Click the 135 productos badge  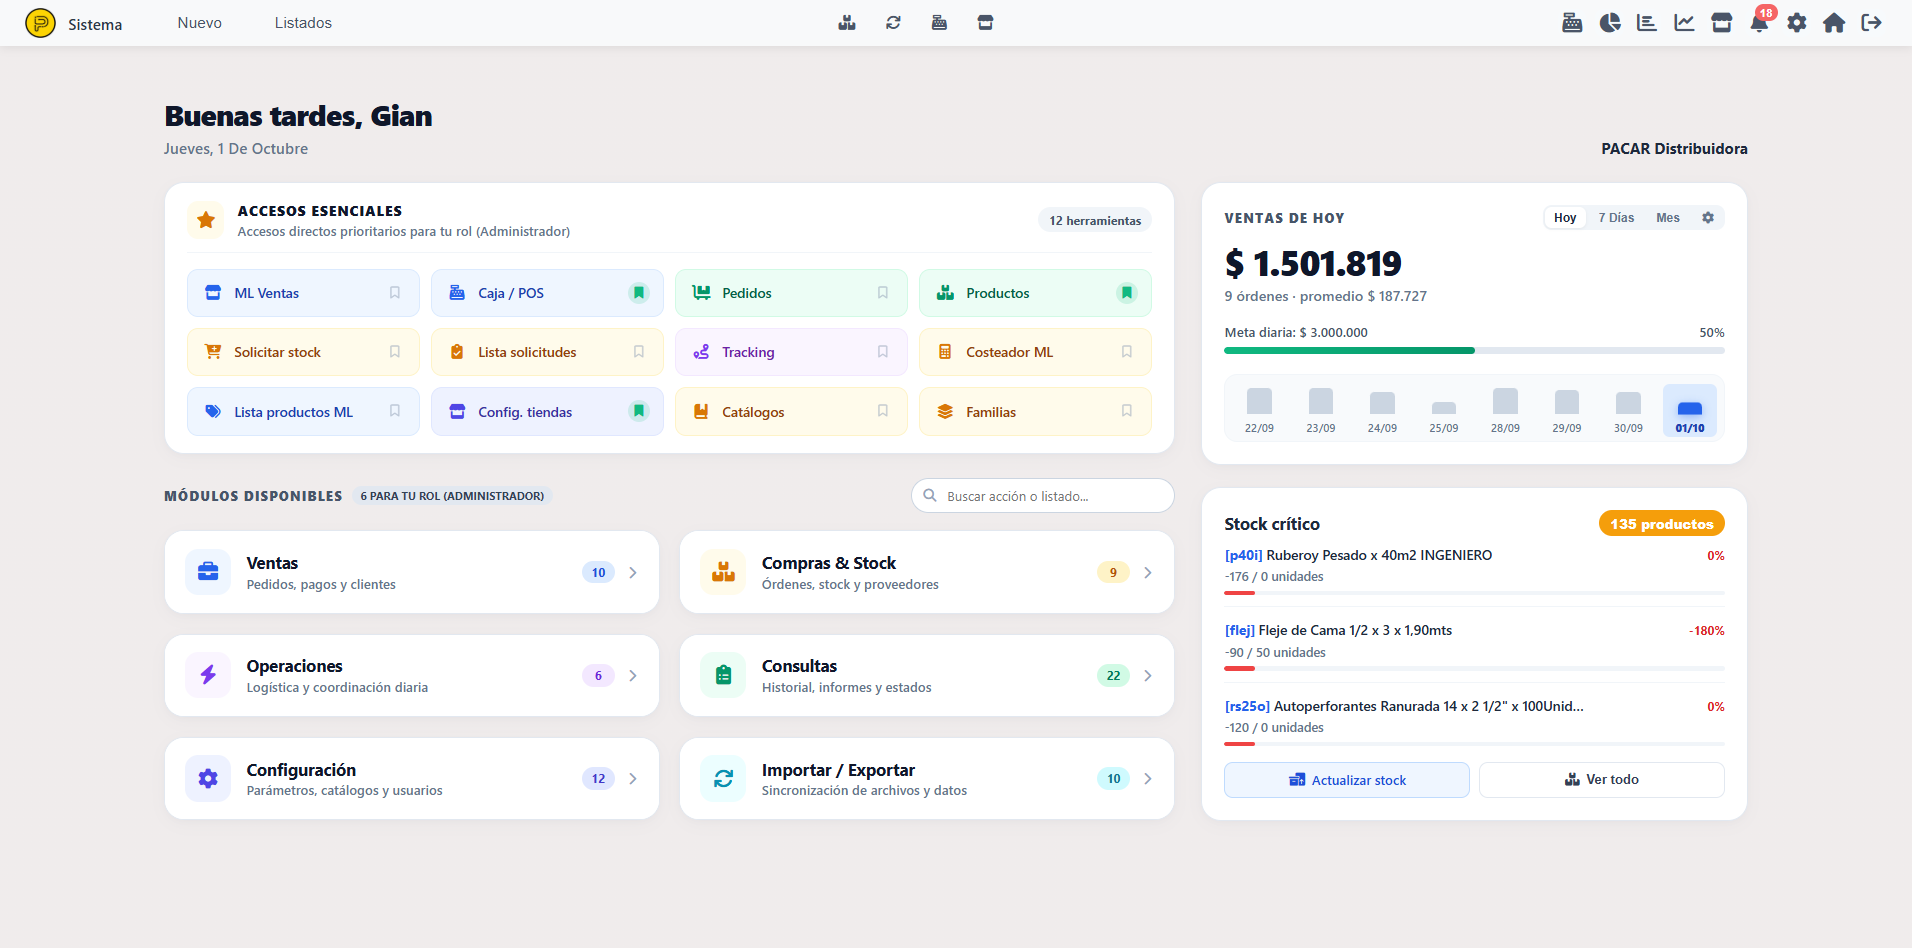(1662, 524)
